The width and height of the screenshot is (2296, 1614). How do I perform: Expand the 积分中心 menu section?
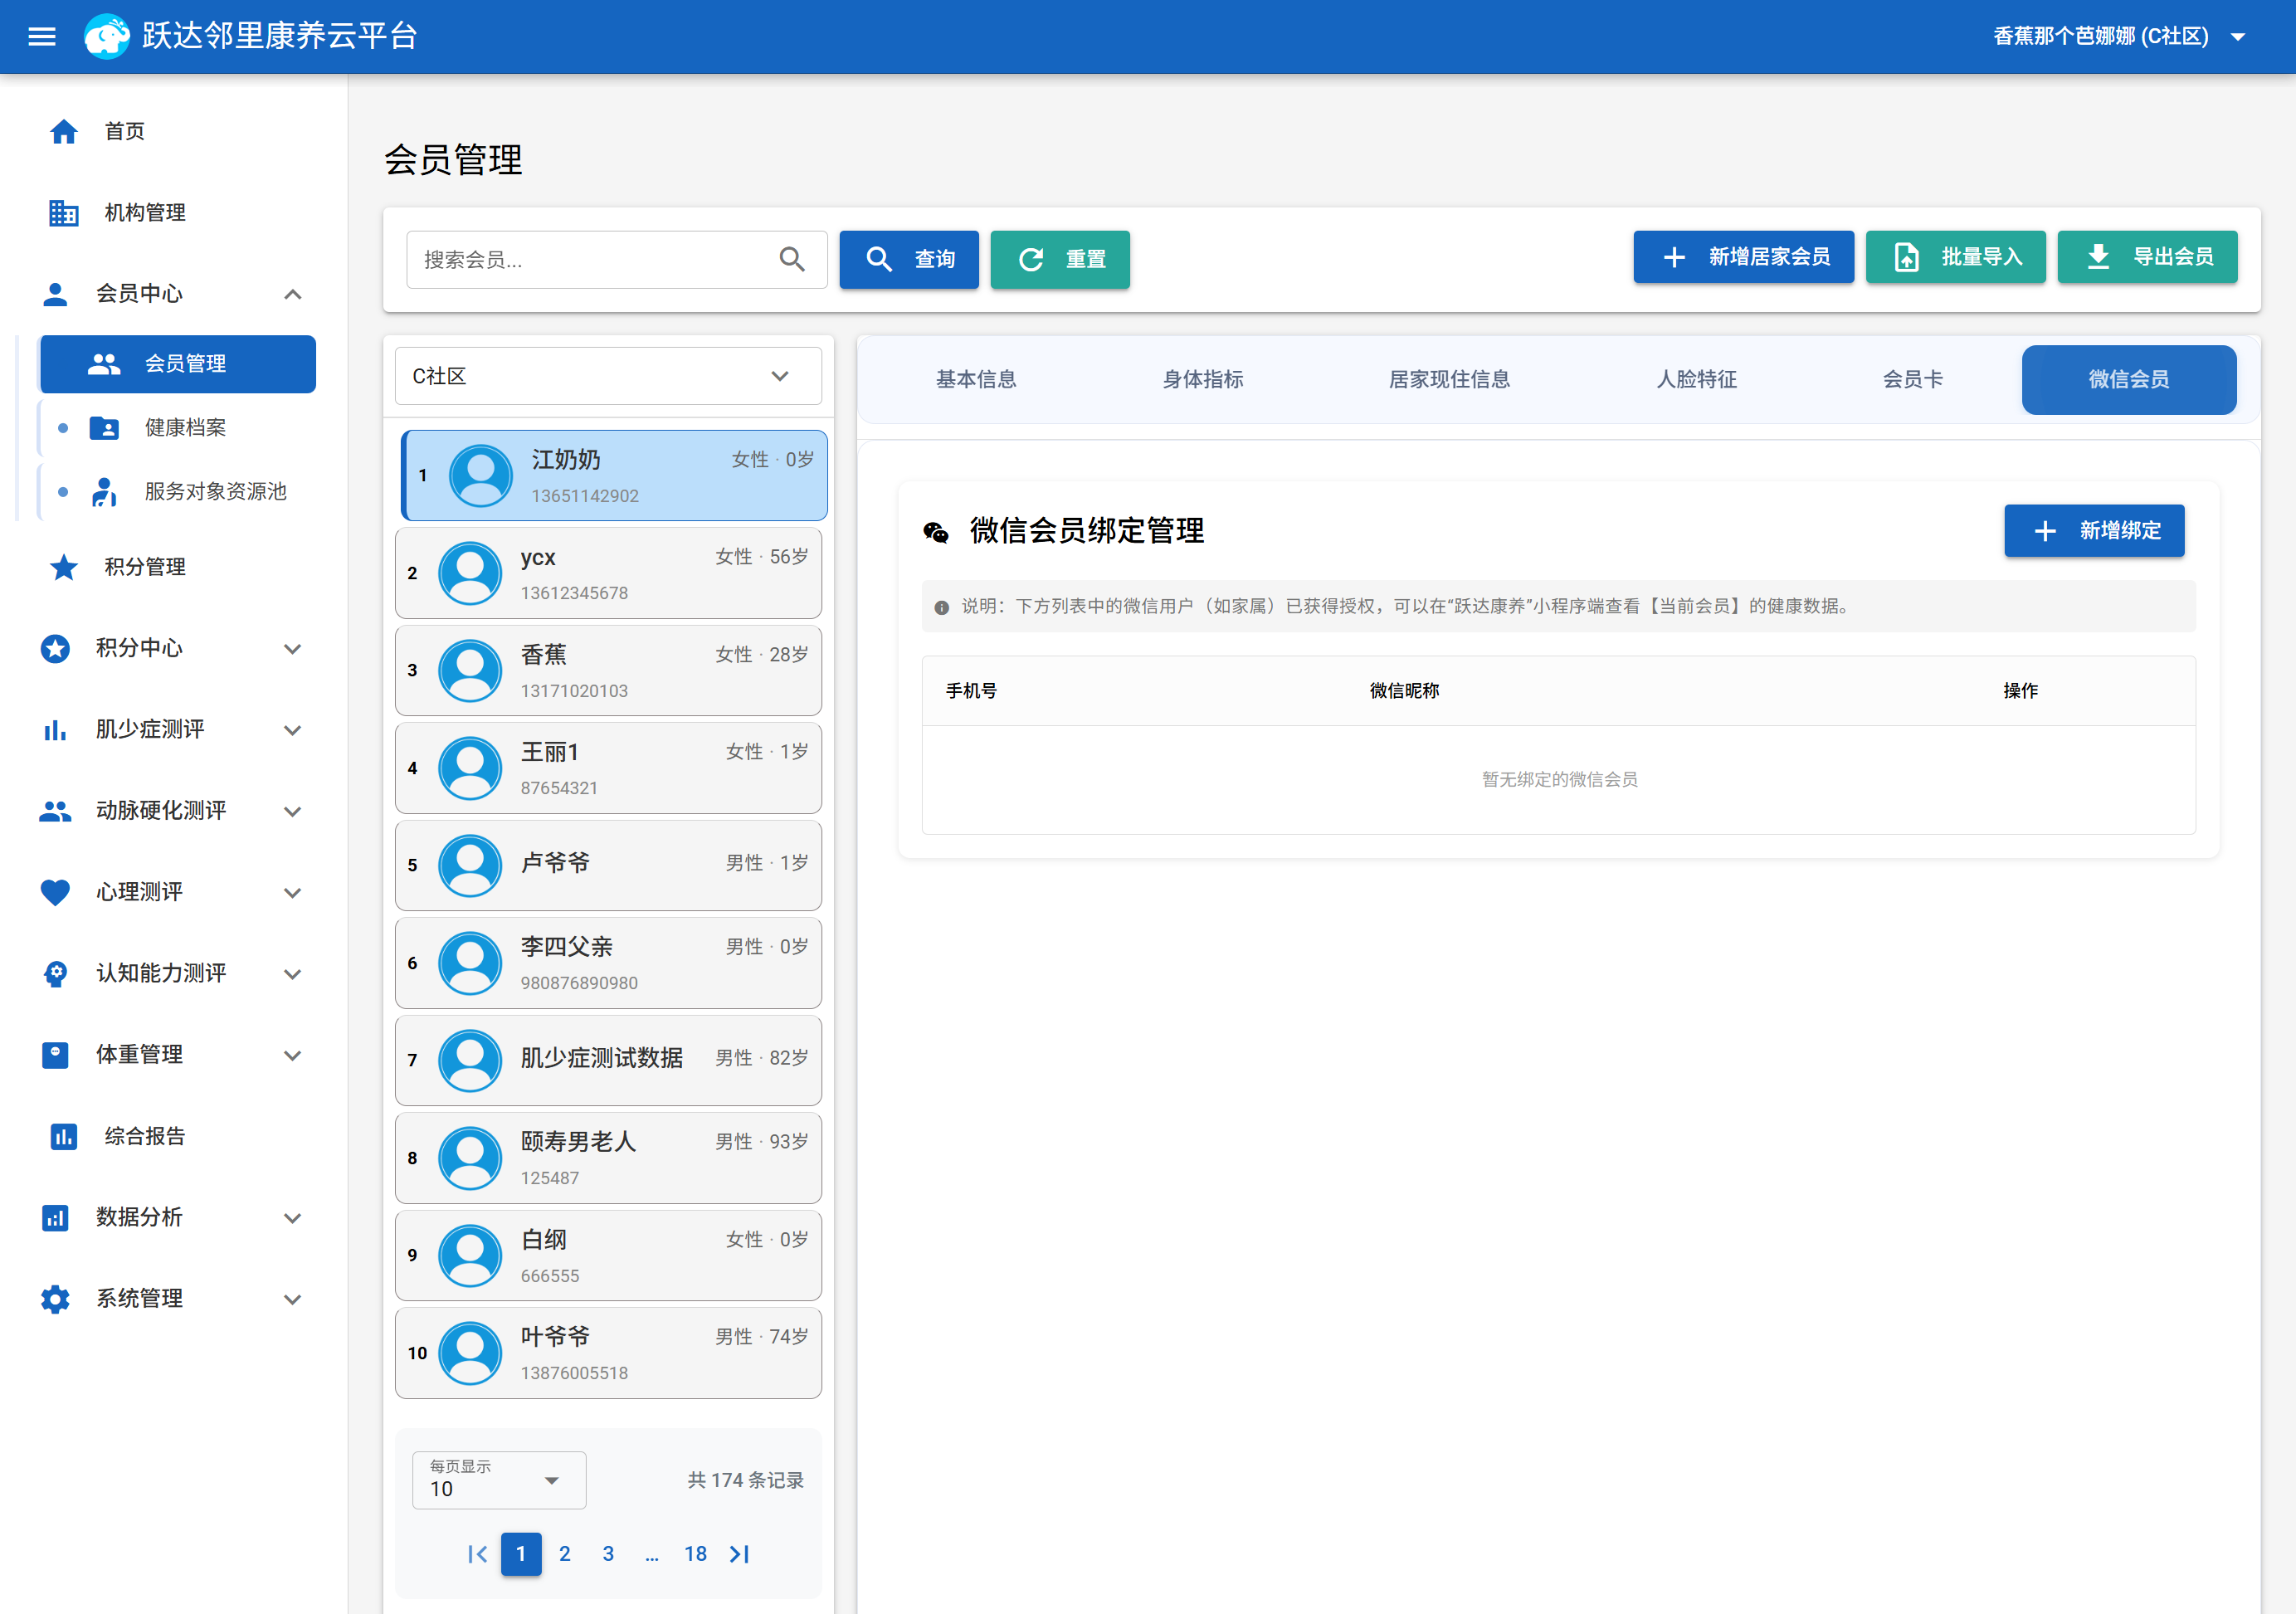click(x=293, y=648)
